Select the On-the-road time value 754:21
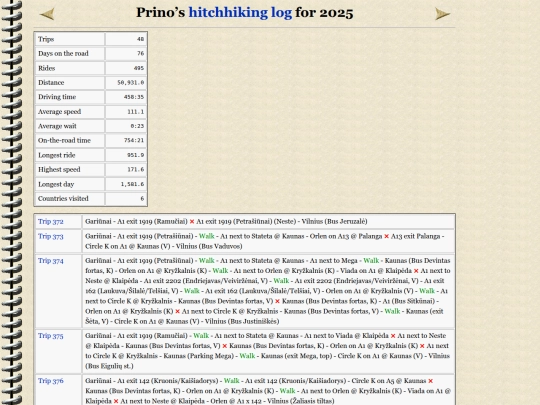This screenshot has width=540, height=405. (x=134, y=141)
